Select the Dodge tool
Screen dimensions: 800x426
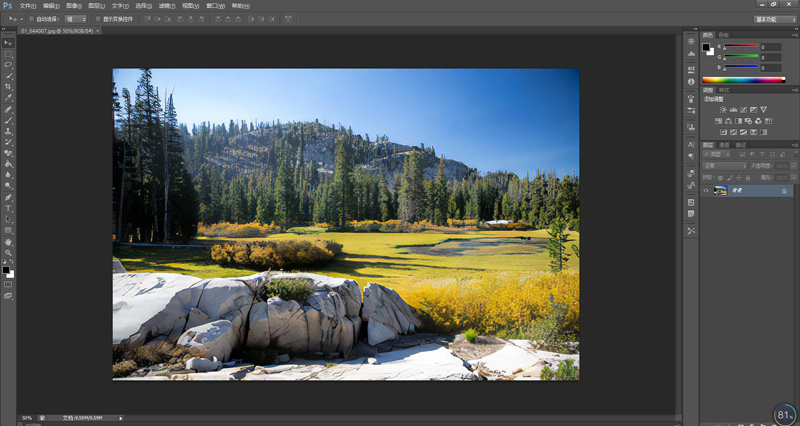[8, 186]
